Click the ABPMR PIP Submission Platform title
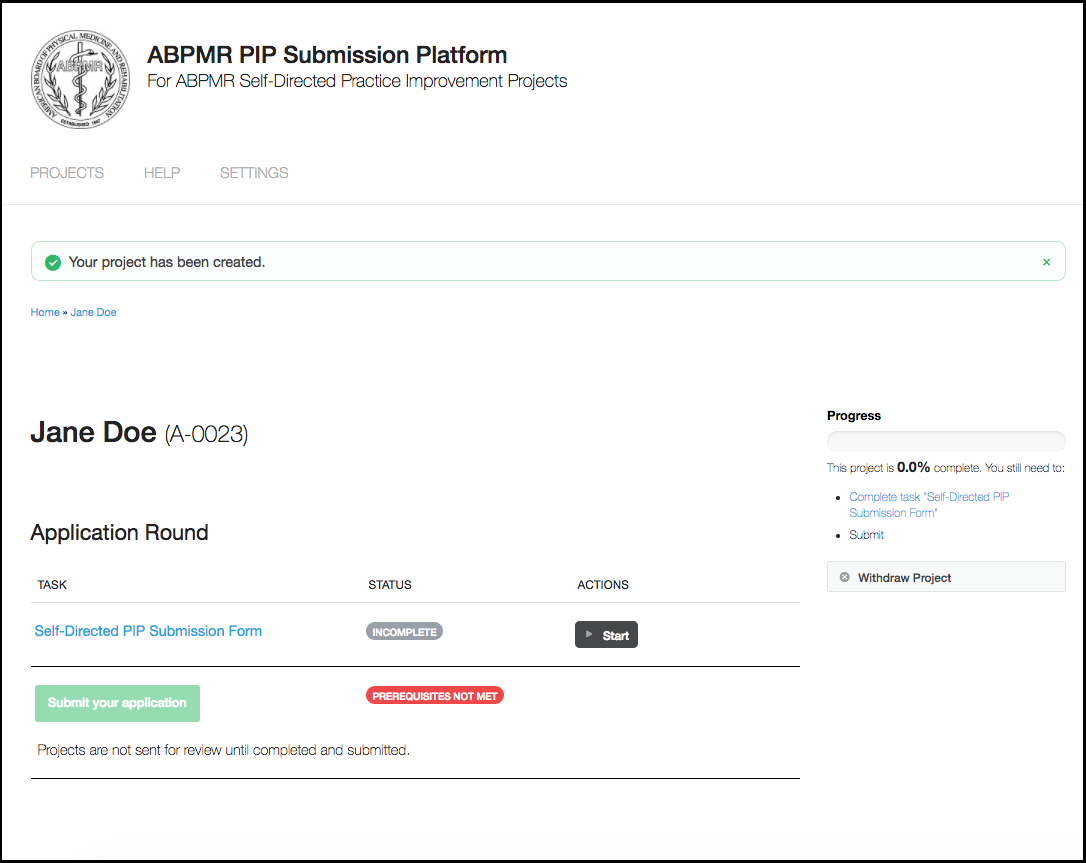 (x=327, y=55)
